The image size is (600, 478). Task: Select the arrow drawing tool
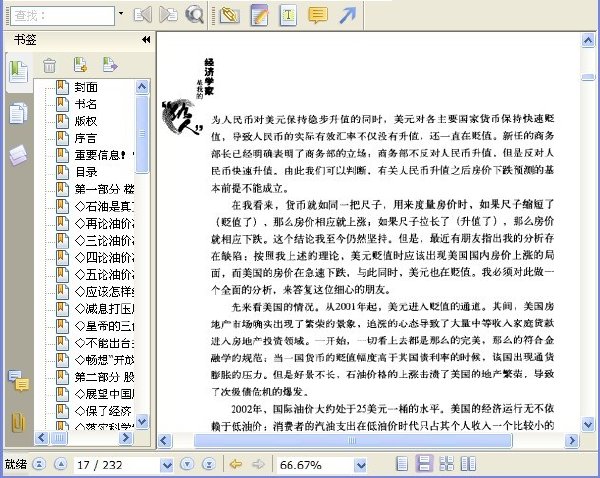click(347, 15)
